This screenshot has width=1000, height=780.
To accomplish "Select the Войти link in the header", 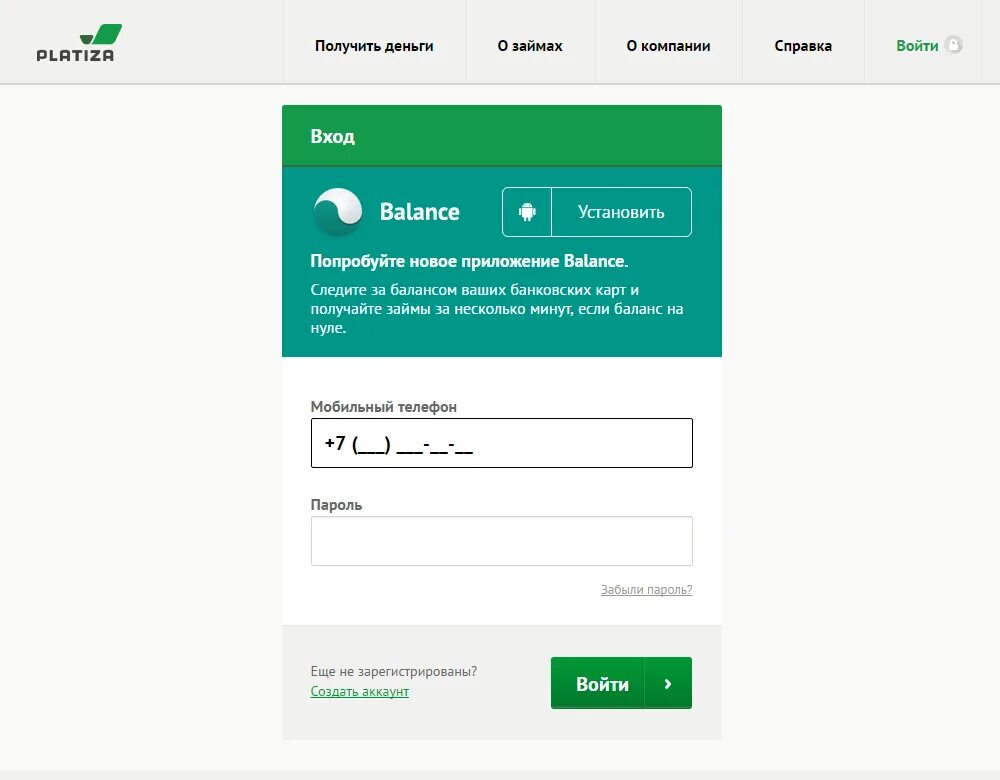I will [917, 46].
